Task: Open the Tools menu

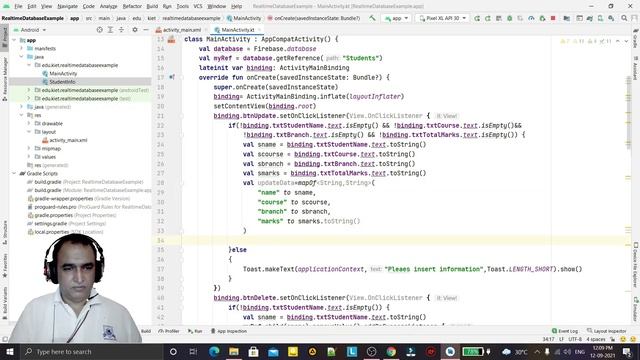Action: pos(182,6)
